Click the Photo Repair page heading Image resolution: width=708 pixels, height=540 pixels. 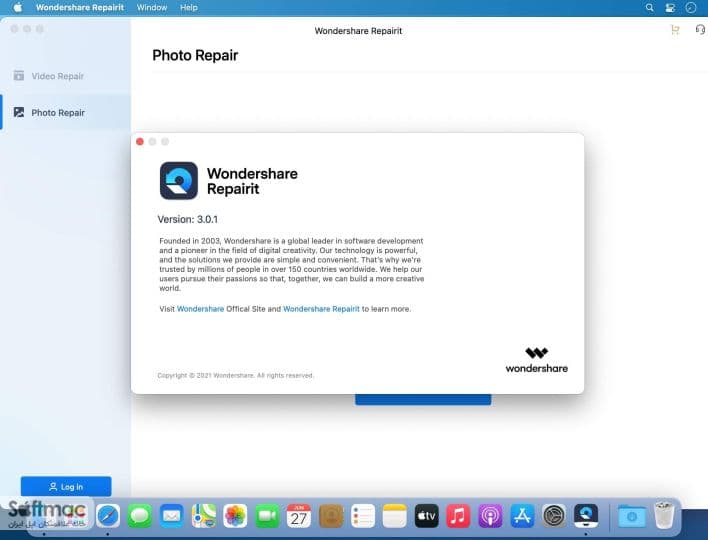[195, 55]
